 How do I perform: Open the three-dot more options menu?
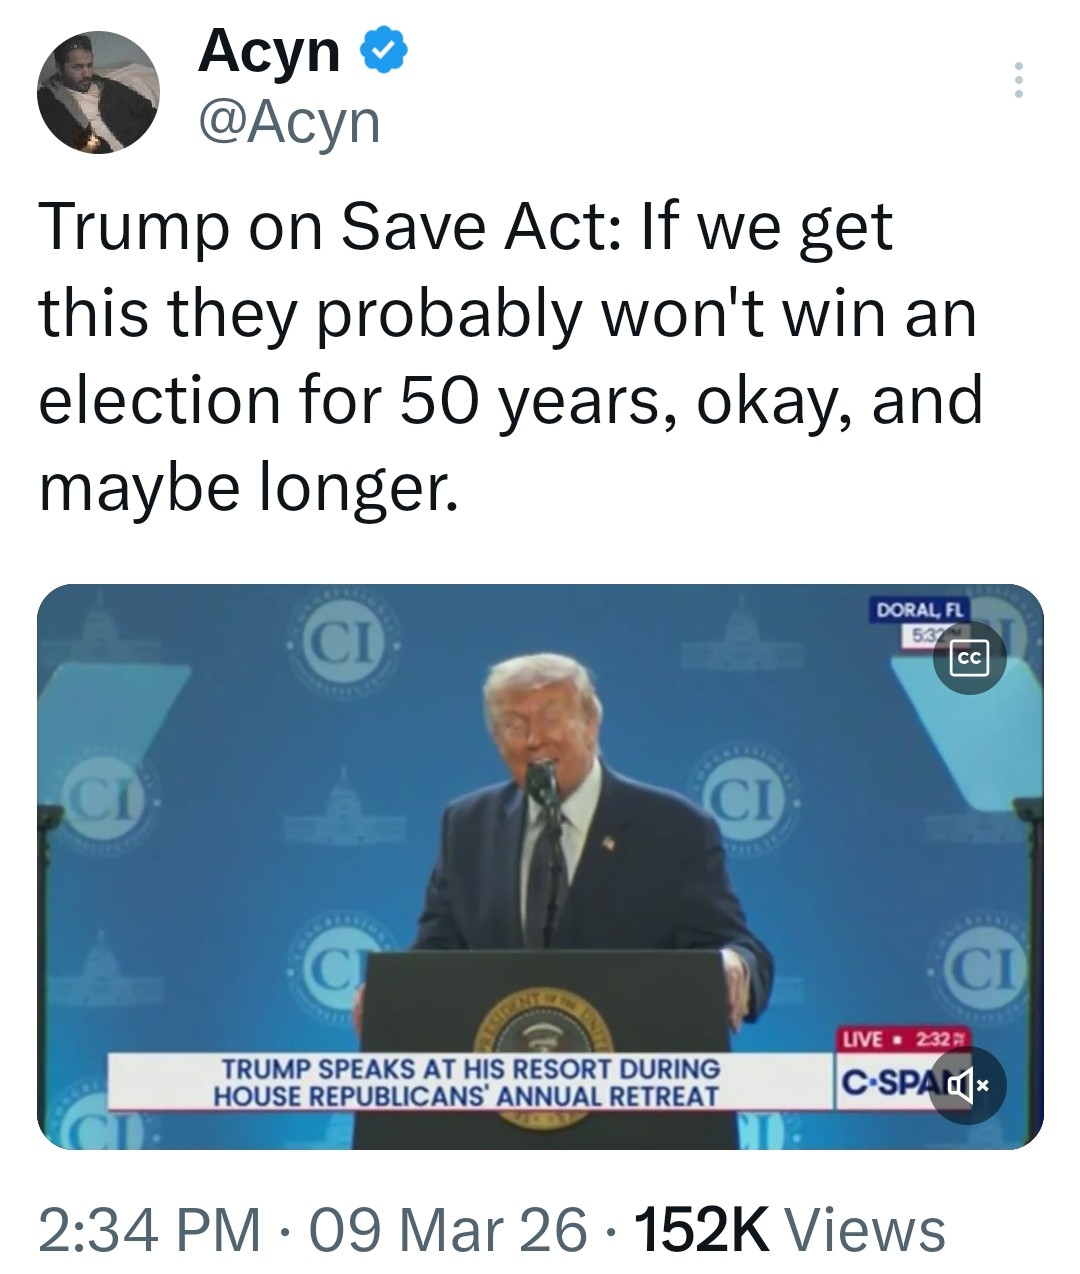coord(1018,80)
